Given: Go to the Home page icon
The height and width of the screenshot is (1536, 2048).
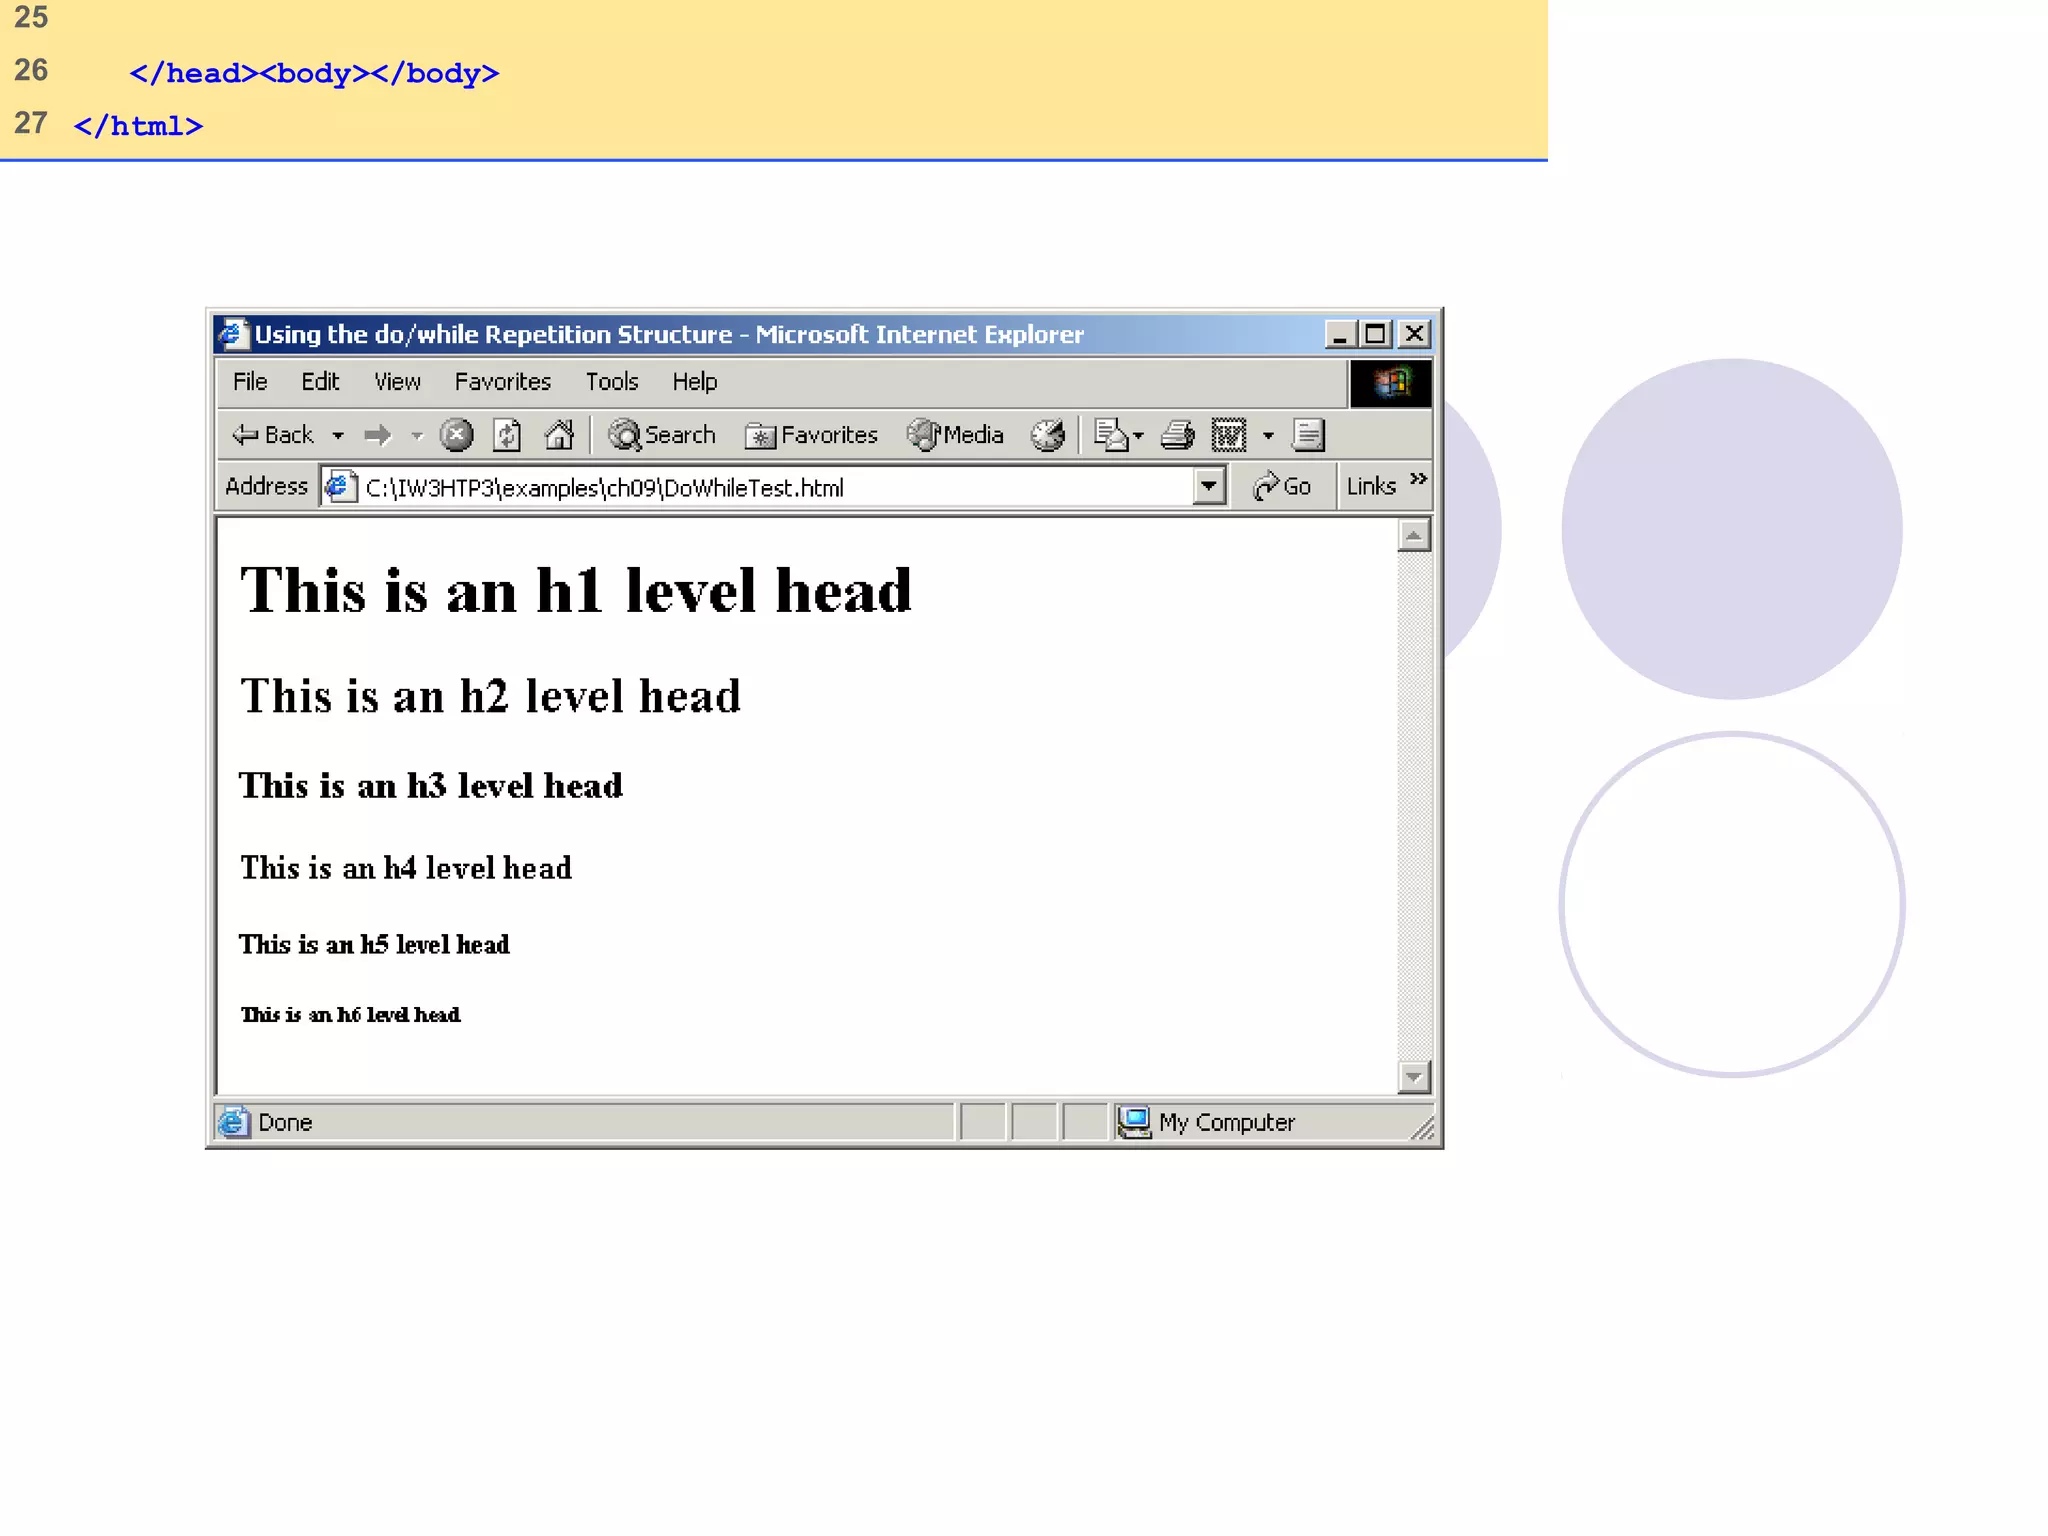Looking at the screenshot, I should [x=559, y=435].
